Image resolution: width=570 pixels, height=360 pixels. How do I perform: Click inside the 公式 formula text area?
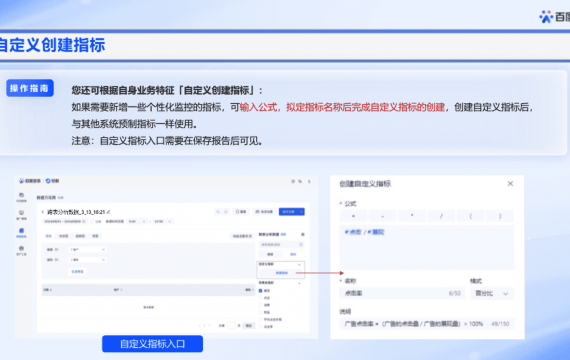point(427,247)
